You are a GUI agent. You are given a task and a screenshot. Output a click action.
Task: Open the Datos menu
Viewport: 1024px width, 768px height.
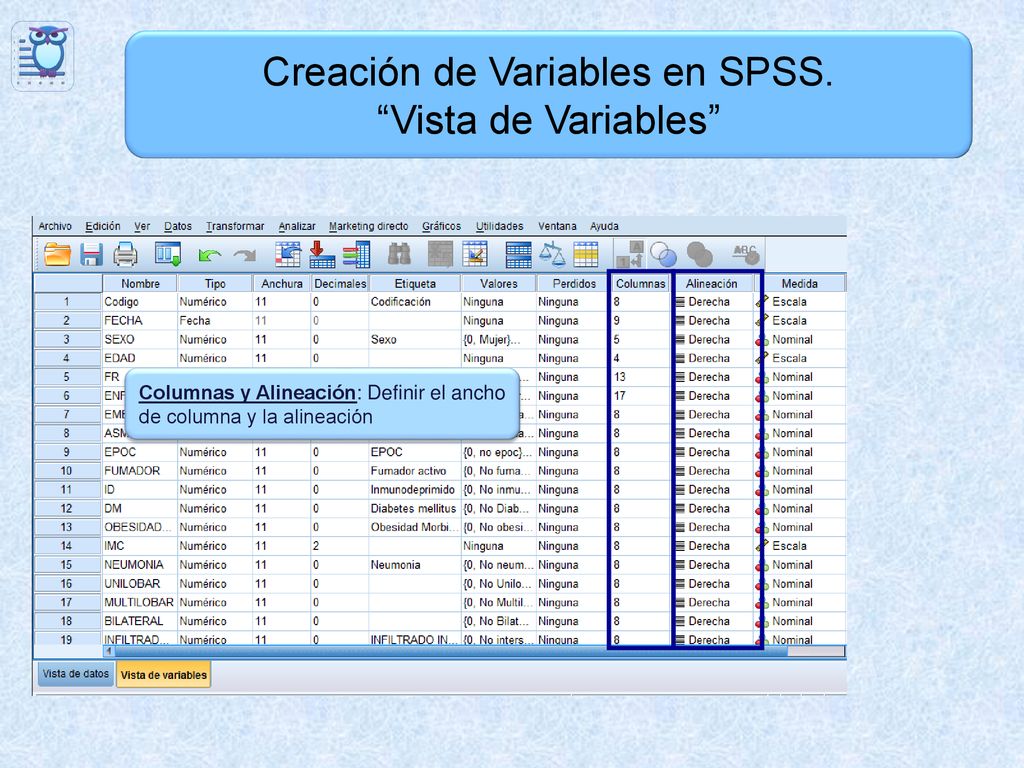tap(178, 226)
